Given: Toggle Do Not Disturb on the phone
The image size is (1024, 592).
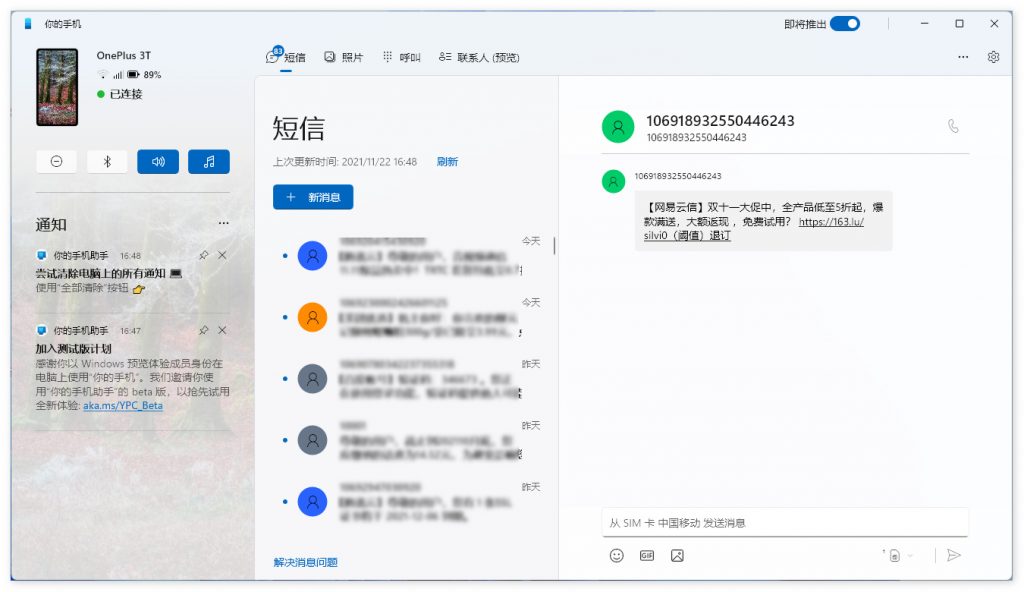Looking at the screenshot, I should pos(57,161).
